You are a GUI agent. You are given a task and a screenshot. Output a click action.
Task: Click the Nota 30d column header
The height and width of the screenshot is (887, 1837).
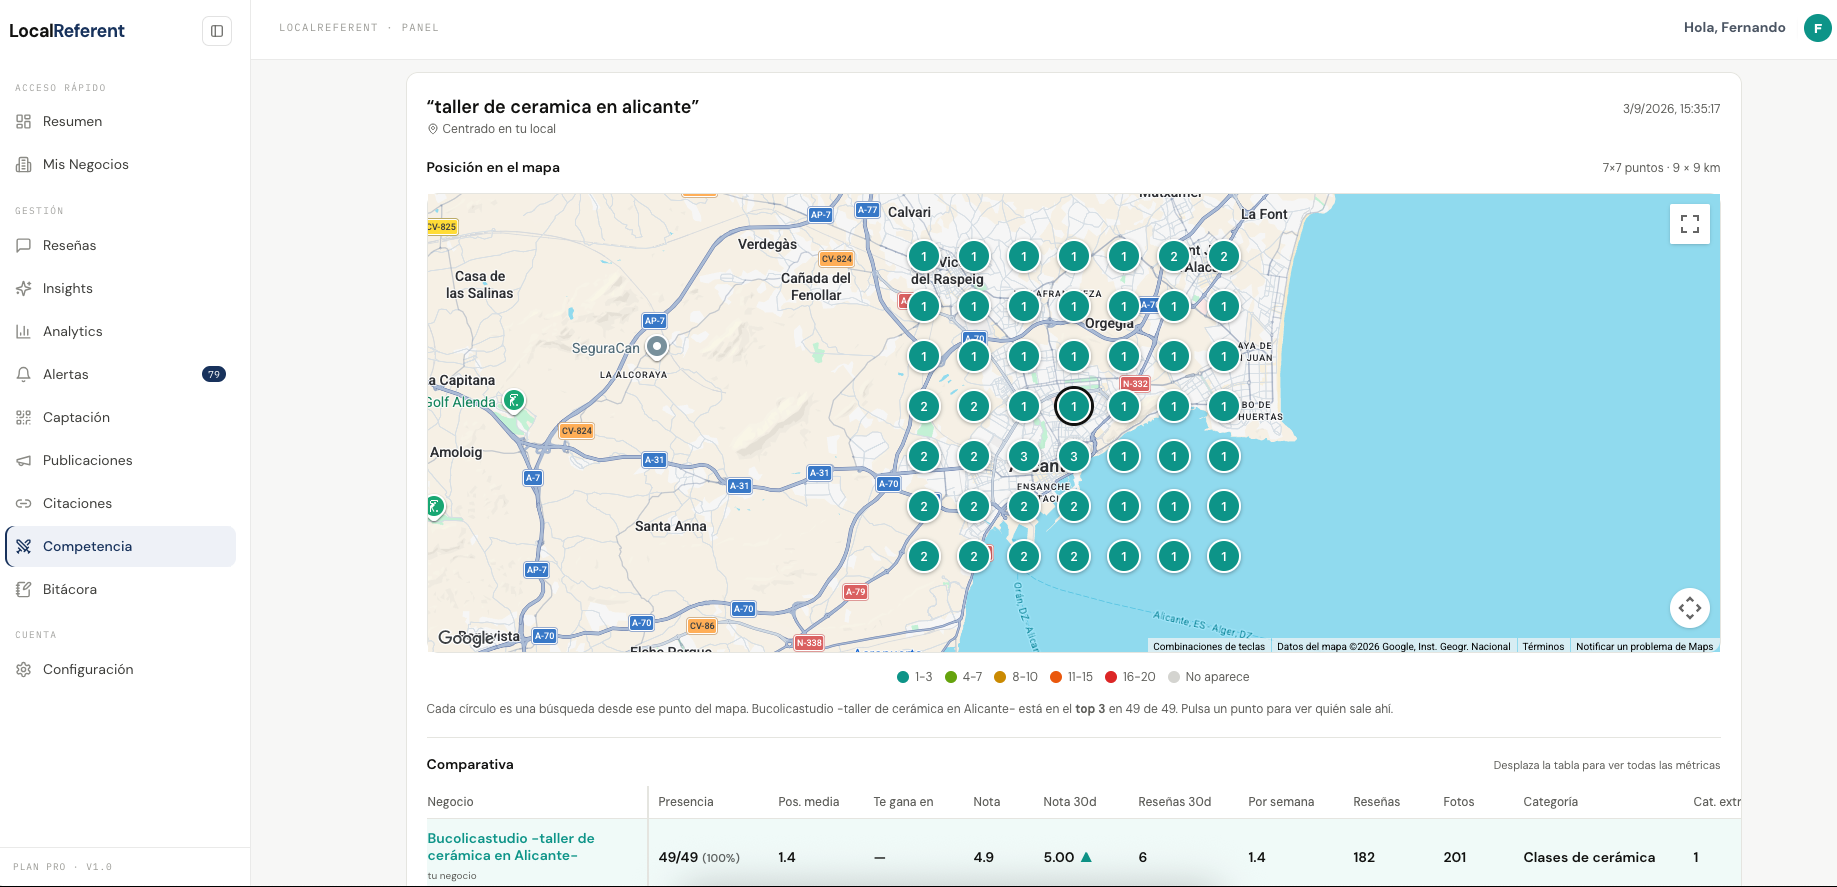tap(1070, 802)
